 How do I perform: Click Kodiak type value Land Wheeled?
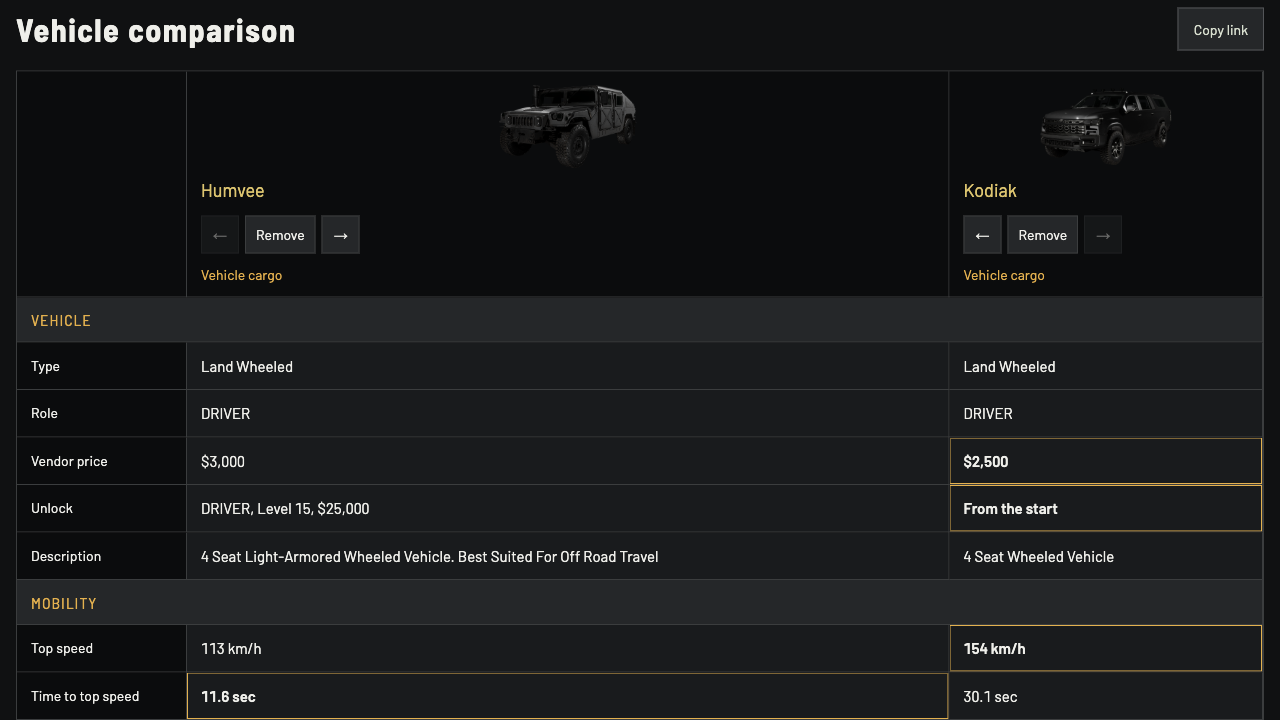tap(1009, 367)
